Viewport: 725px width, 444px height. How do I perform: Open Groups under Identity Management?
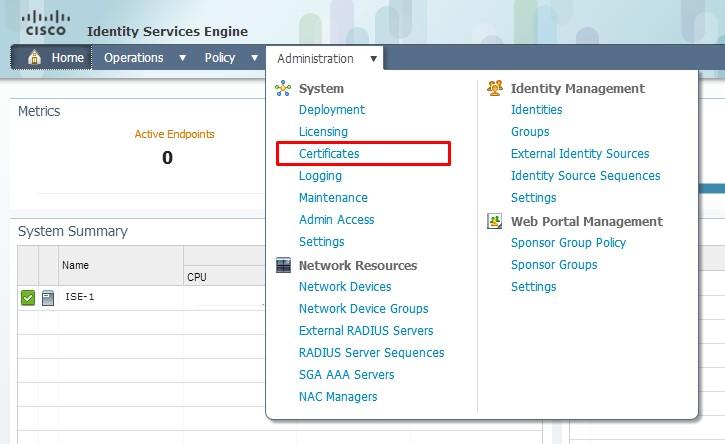(530, 132)
